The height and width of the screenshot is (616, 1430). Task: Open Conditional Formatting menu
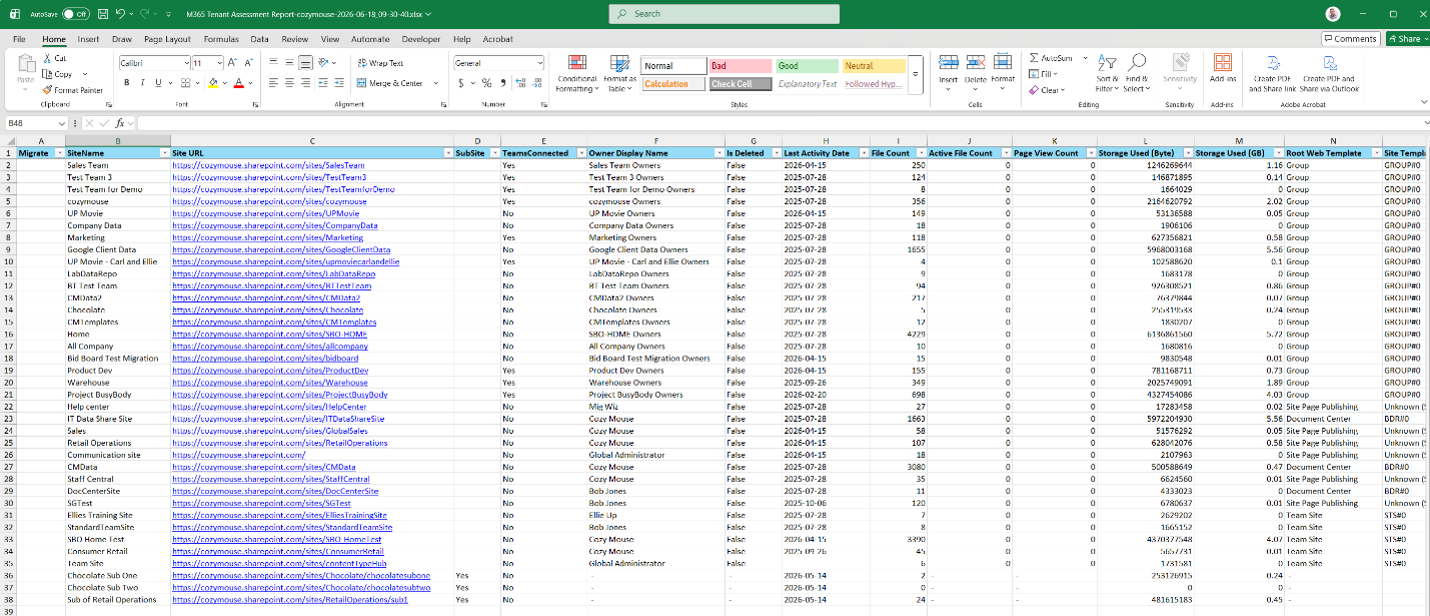click(577, 73)
